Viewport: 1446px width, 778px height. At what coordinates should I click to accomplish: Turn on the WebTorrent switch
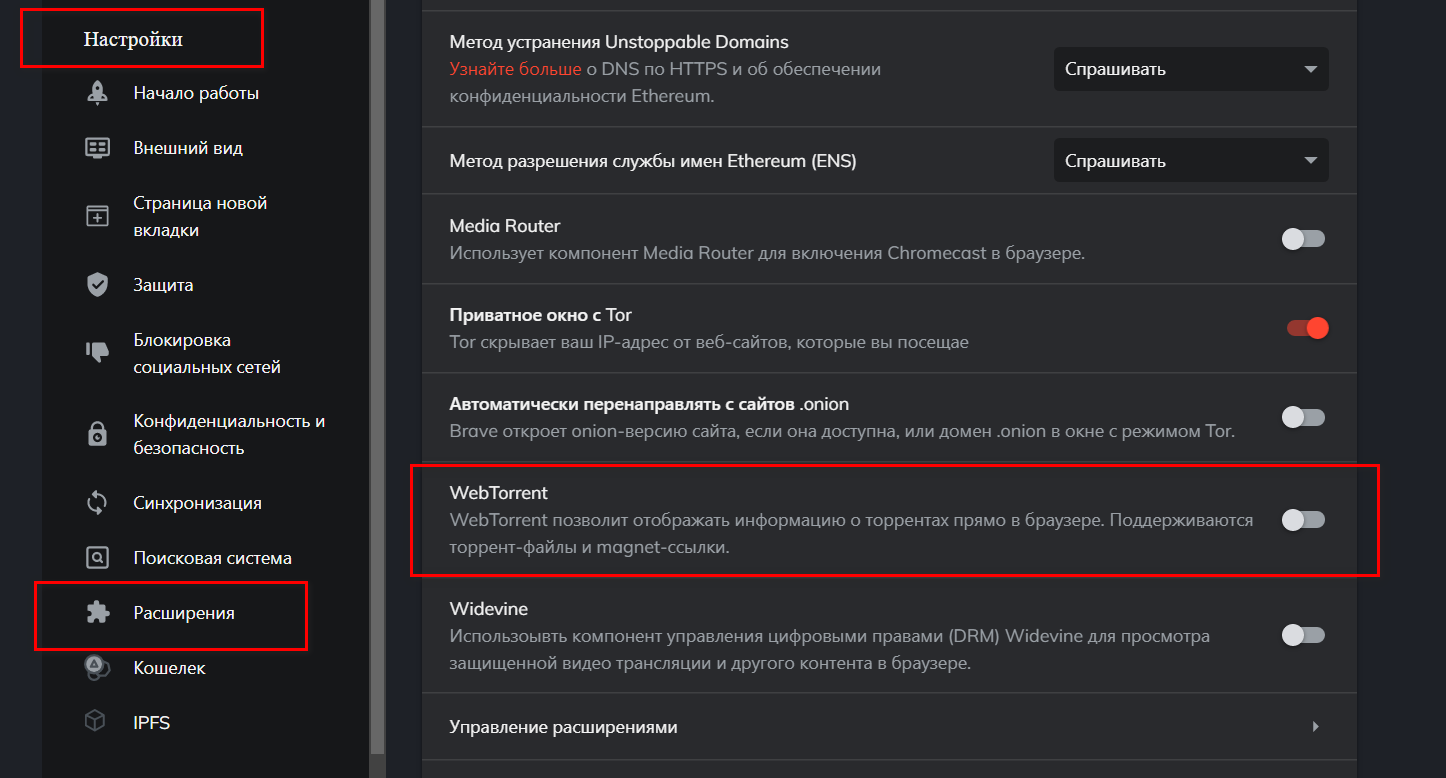(x=1303, y=520)
